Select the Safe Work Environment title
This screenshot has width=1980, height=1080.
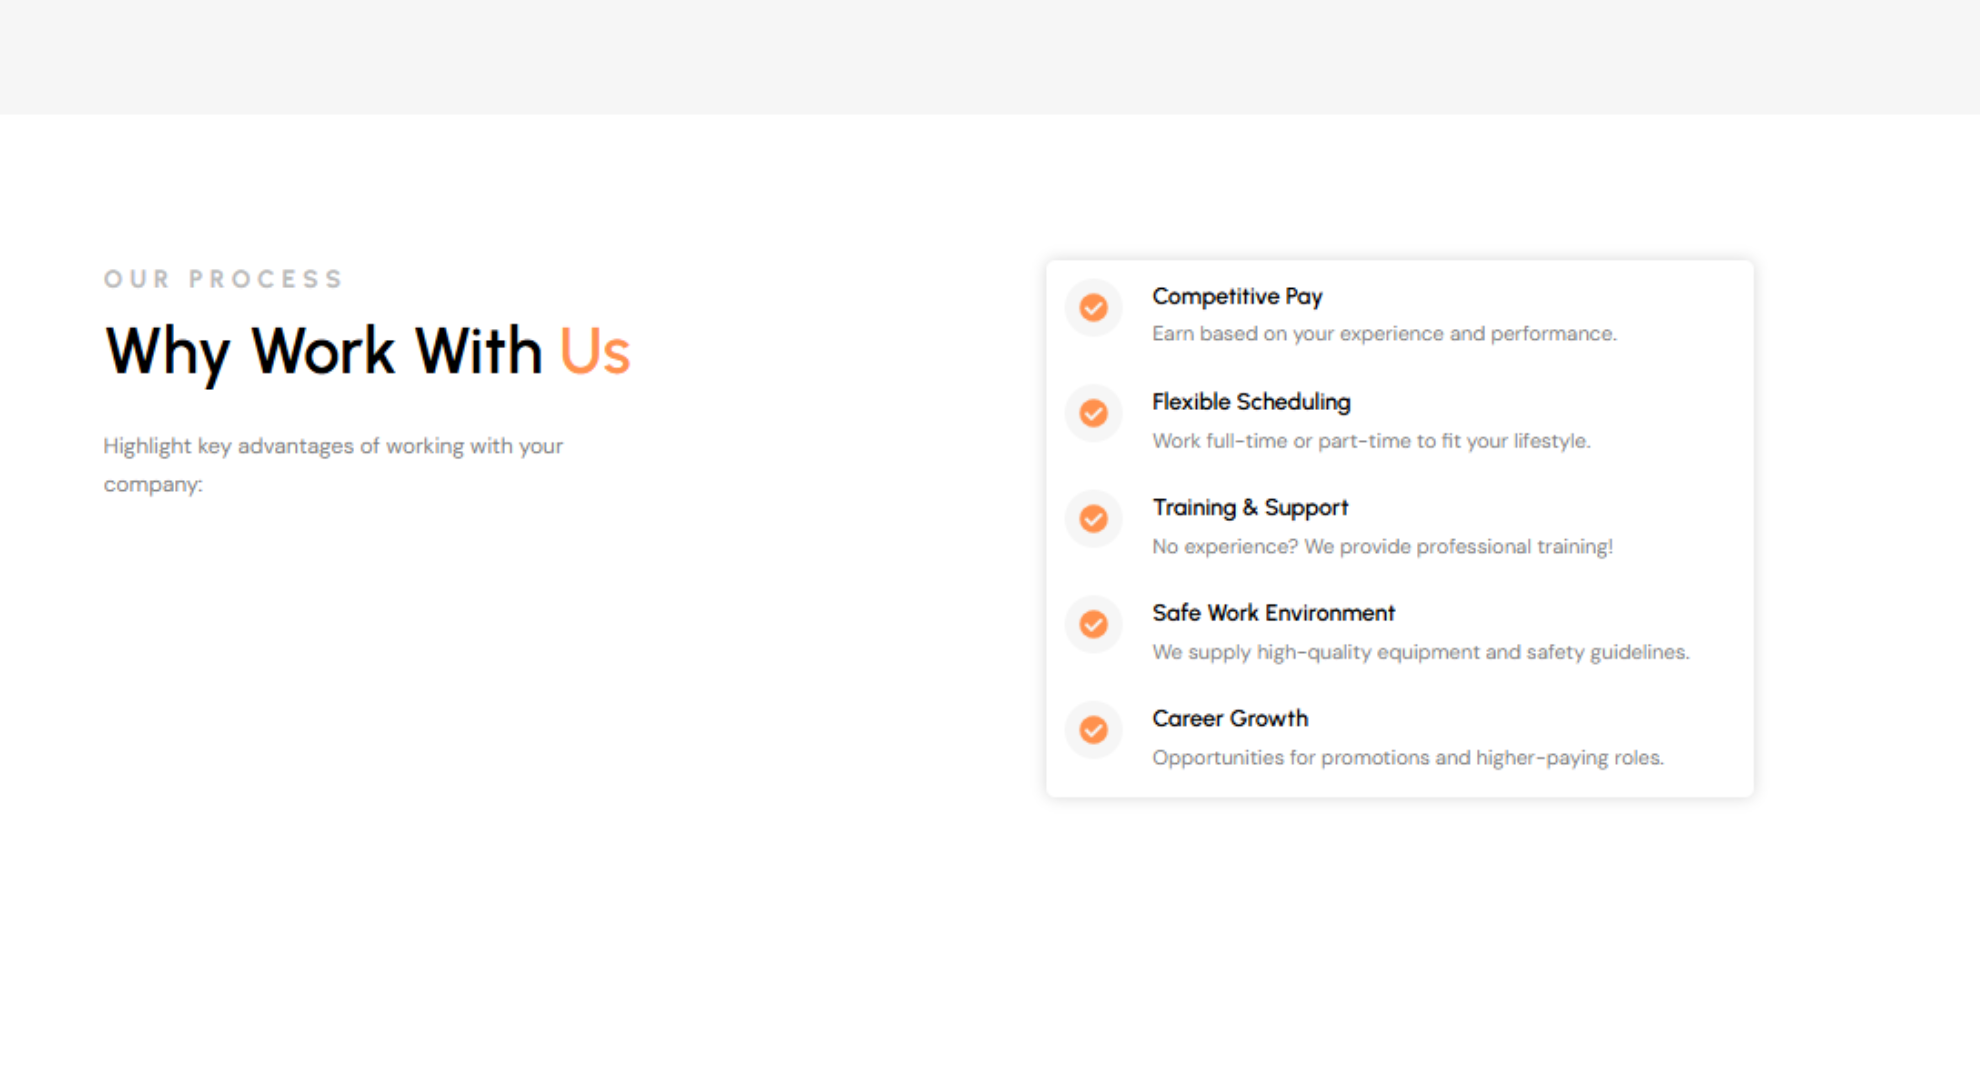click(x=1273, y=613)
